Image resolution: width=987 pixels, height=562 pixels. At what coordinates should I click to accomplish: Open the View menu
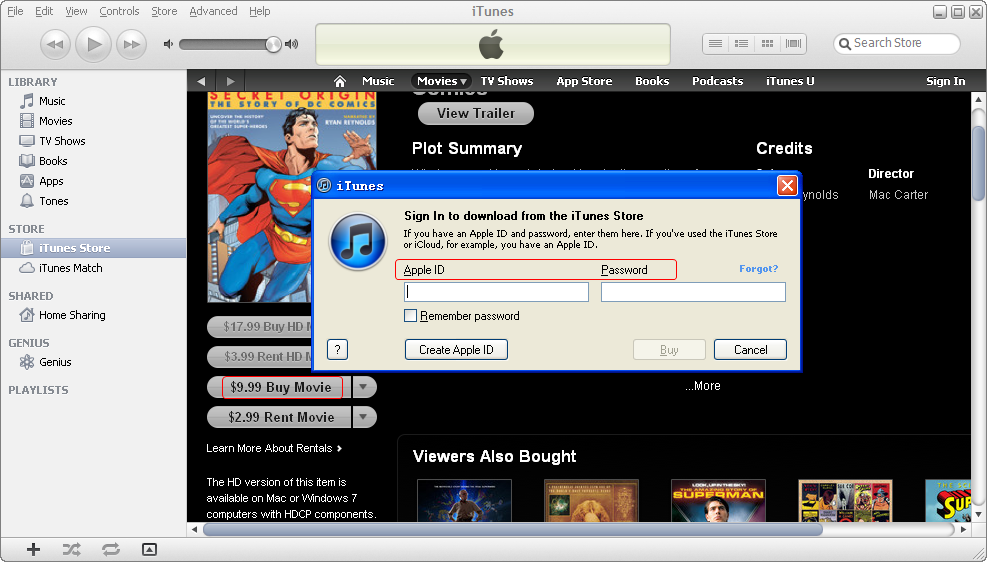(x=76, y=11)
